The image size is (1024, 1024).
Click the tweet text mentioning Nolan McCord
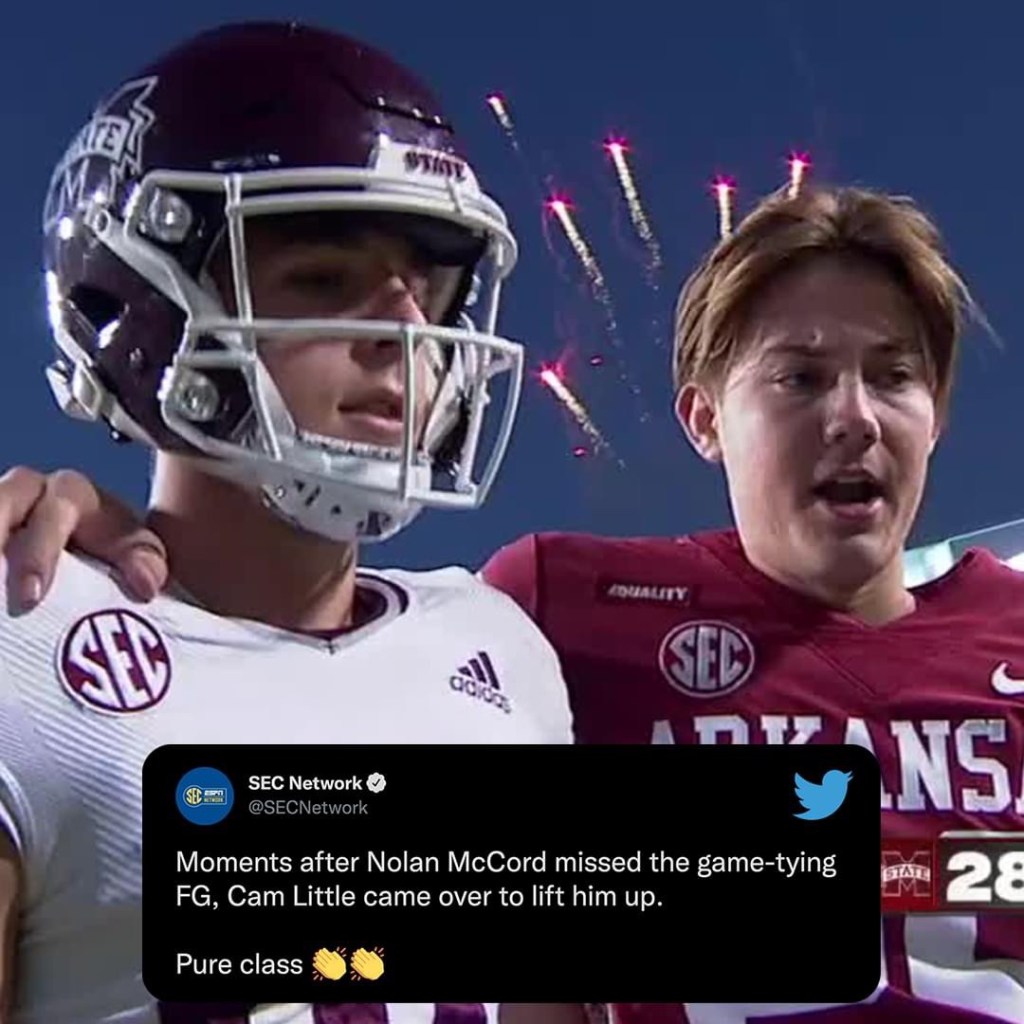click(x=505, y=879)
